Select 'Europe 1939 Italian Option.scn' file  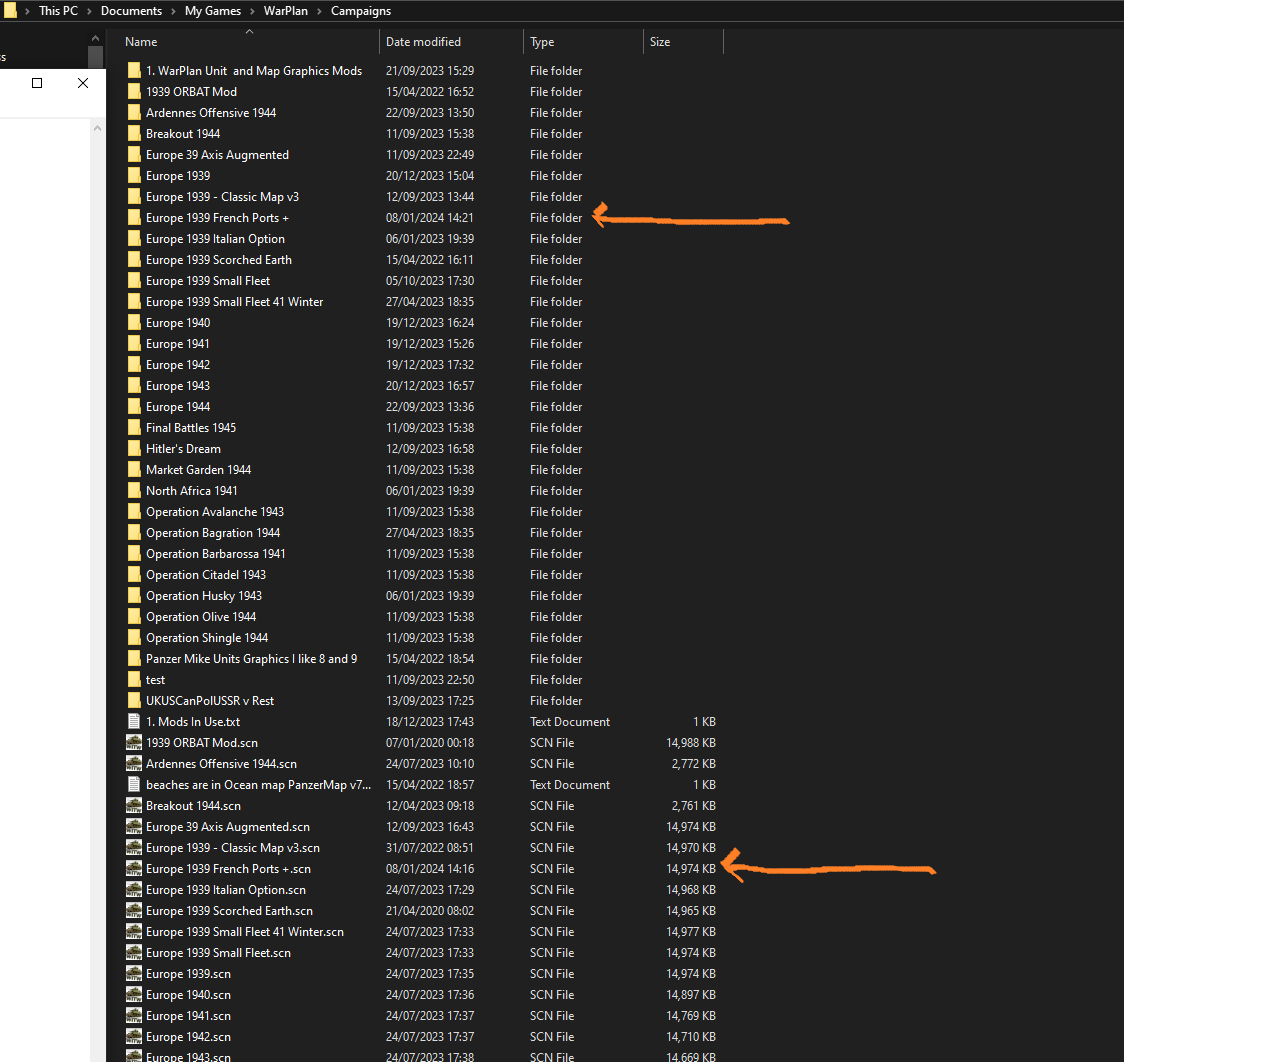[226, 889]
